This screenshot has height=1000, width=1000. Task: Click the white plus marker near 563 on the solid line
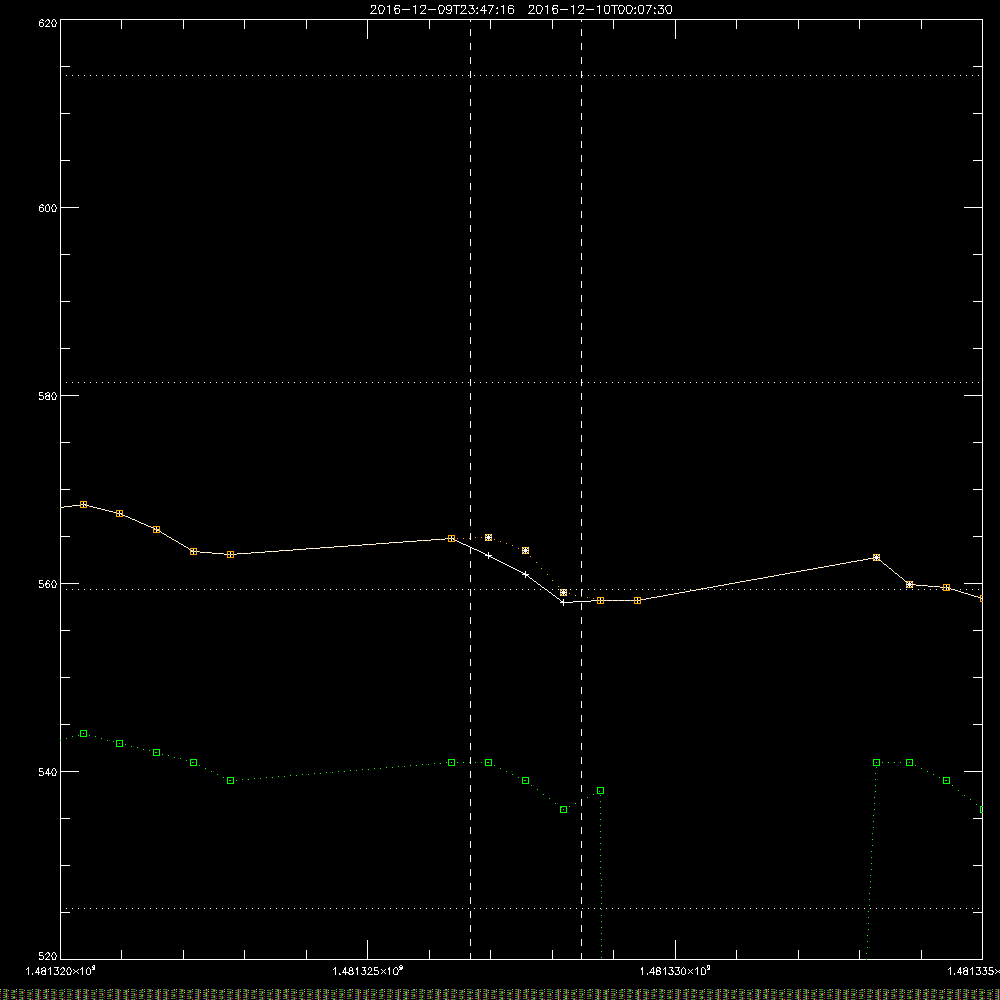coord(489,555)
